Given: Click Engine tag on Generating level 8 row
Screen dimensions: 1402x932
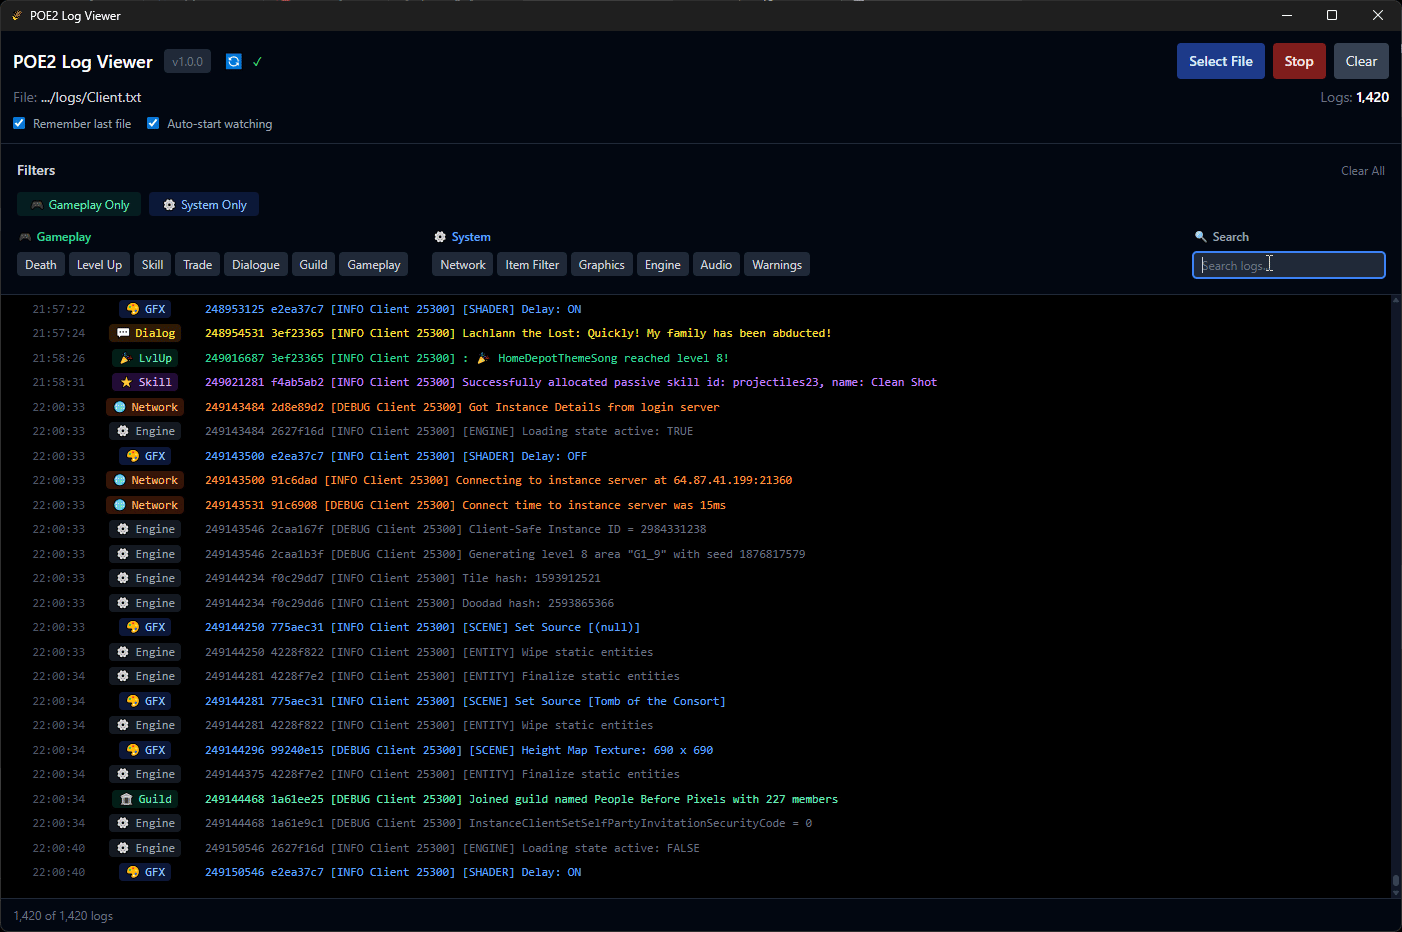Looking at the screenshot, I should point(146,554).
